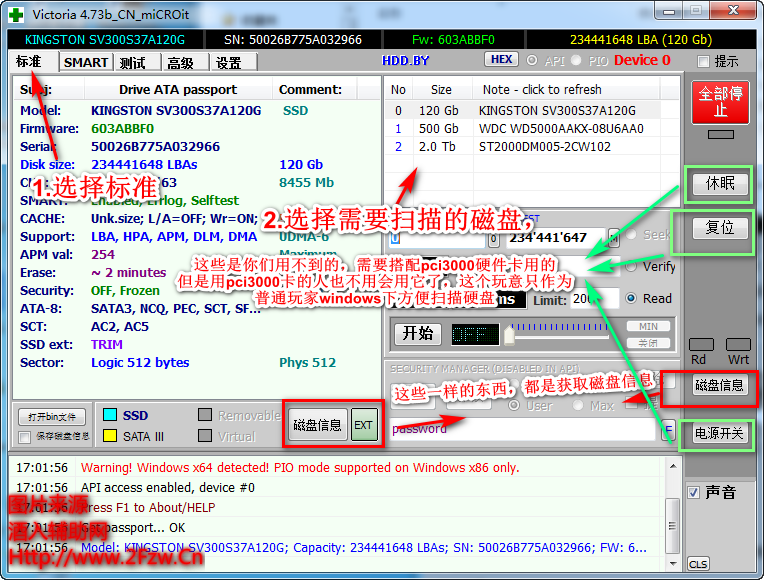The height and width of the screenshot is (580, 764).
Task: Click the Drive ATA passport header
Action: (178, 90)
